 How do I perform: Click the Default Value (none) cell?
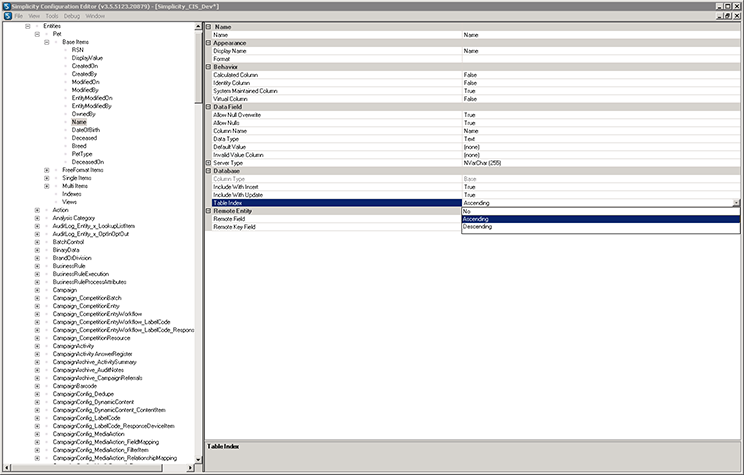pyautogui.click(x=601, y=147)
